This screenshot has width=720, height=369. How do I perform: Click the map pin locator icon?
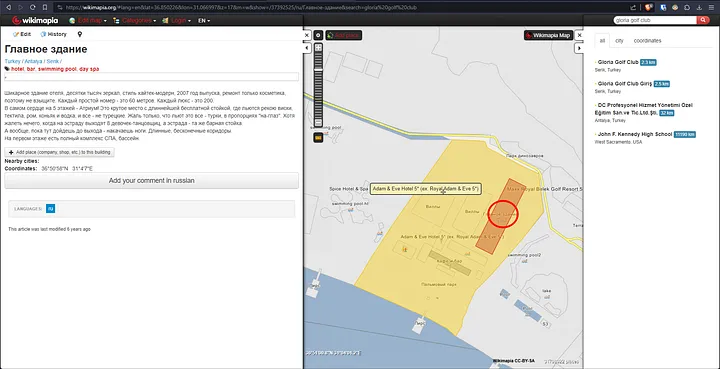click(x=79, y=34)
